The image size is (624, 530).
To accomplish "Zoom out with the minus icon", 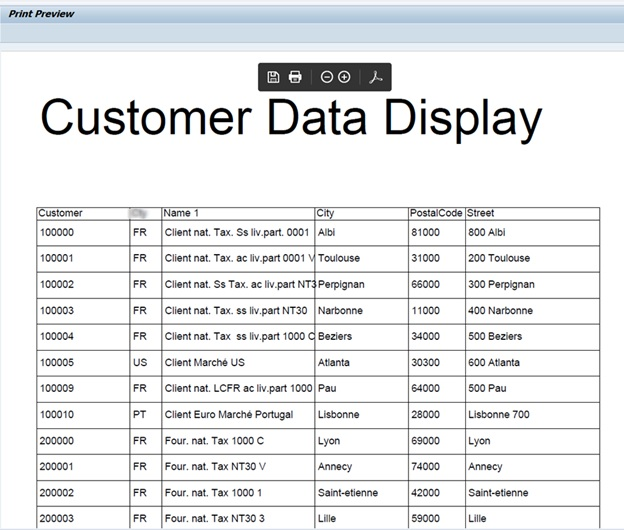I will click(327, 77).
